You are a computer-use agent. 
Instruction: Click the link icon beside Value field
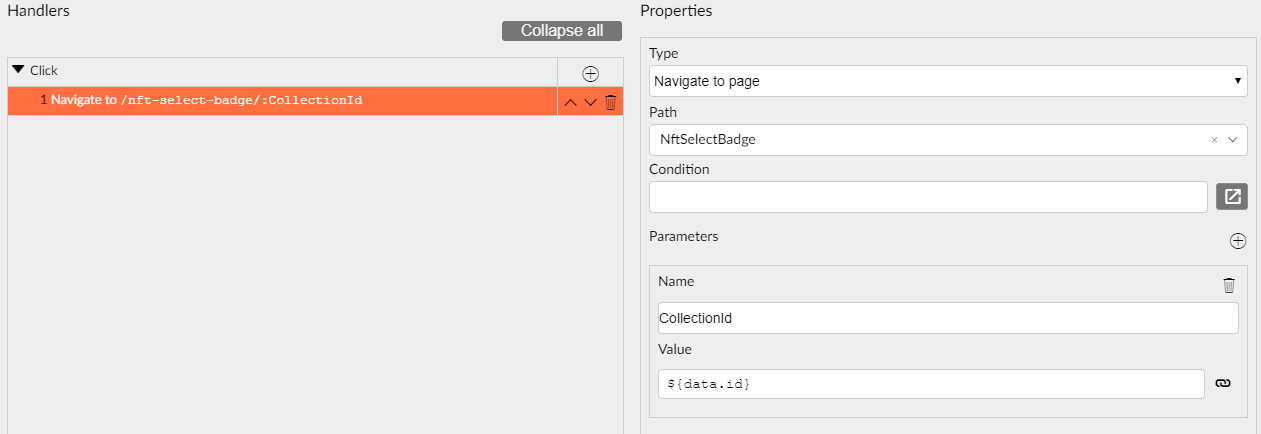tap(1222, 383)
